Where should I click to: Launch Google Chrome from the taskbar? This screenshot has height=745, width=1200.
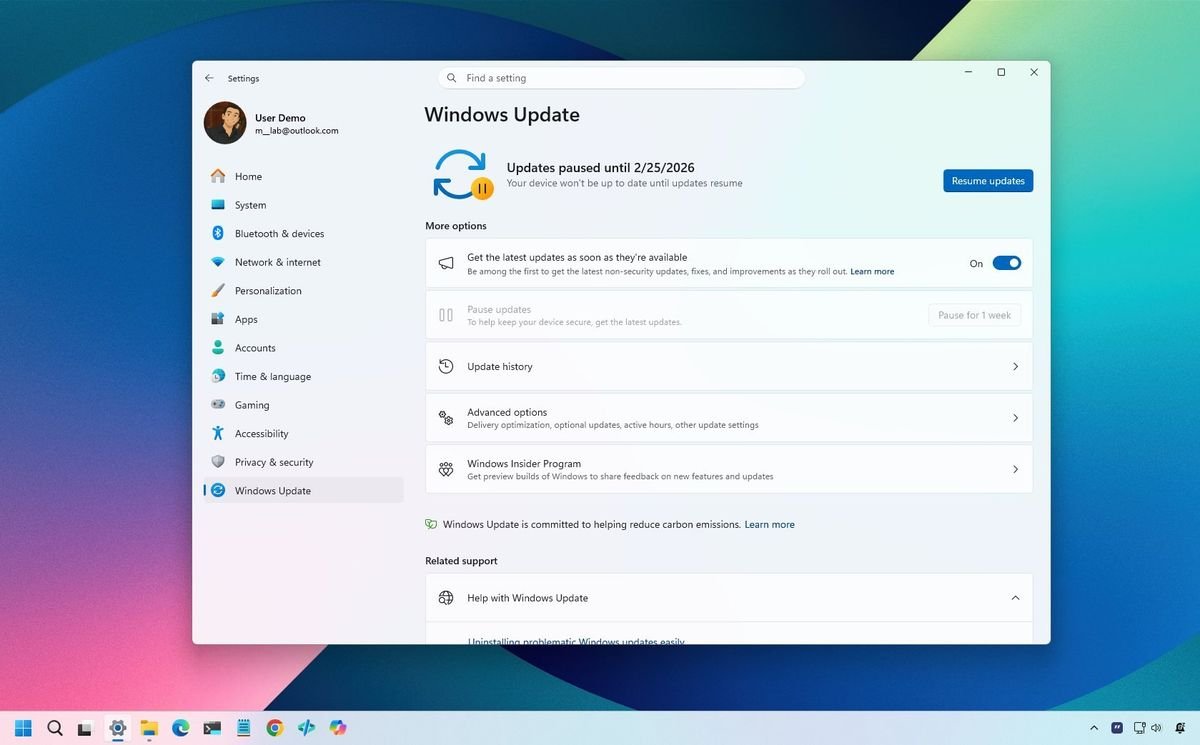(274, 728)
